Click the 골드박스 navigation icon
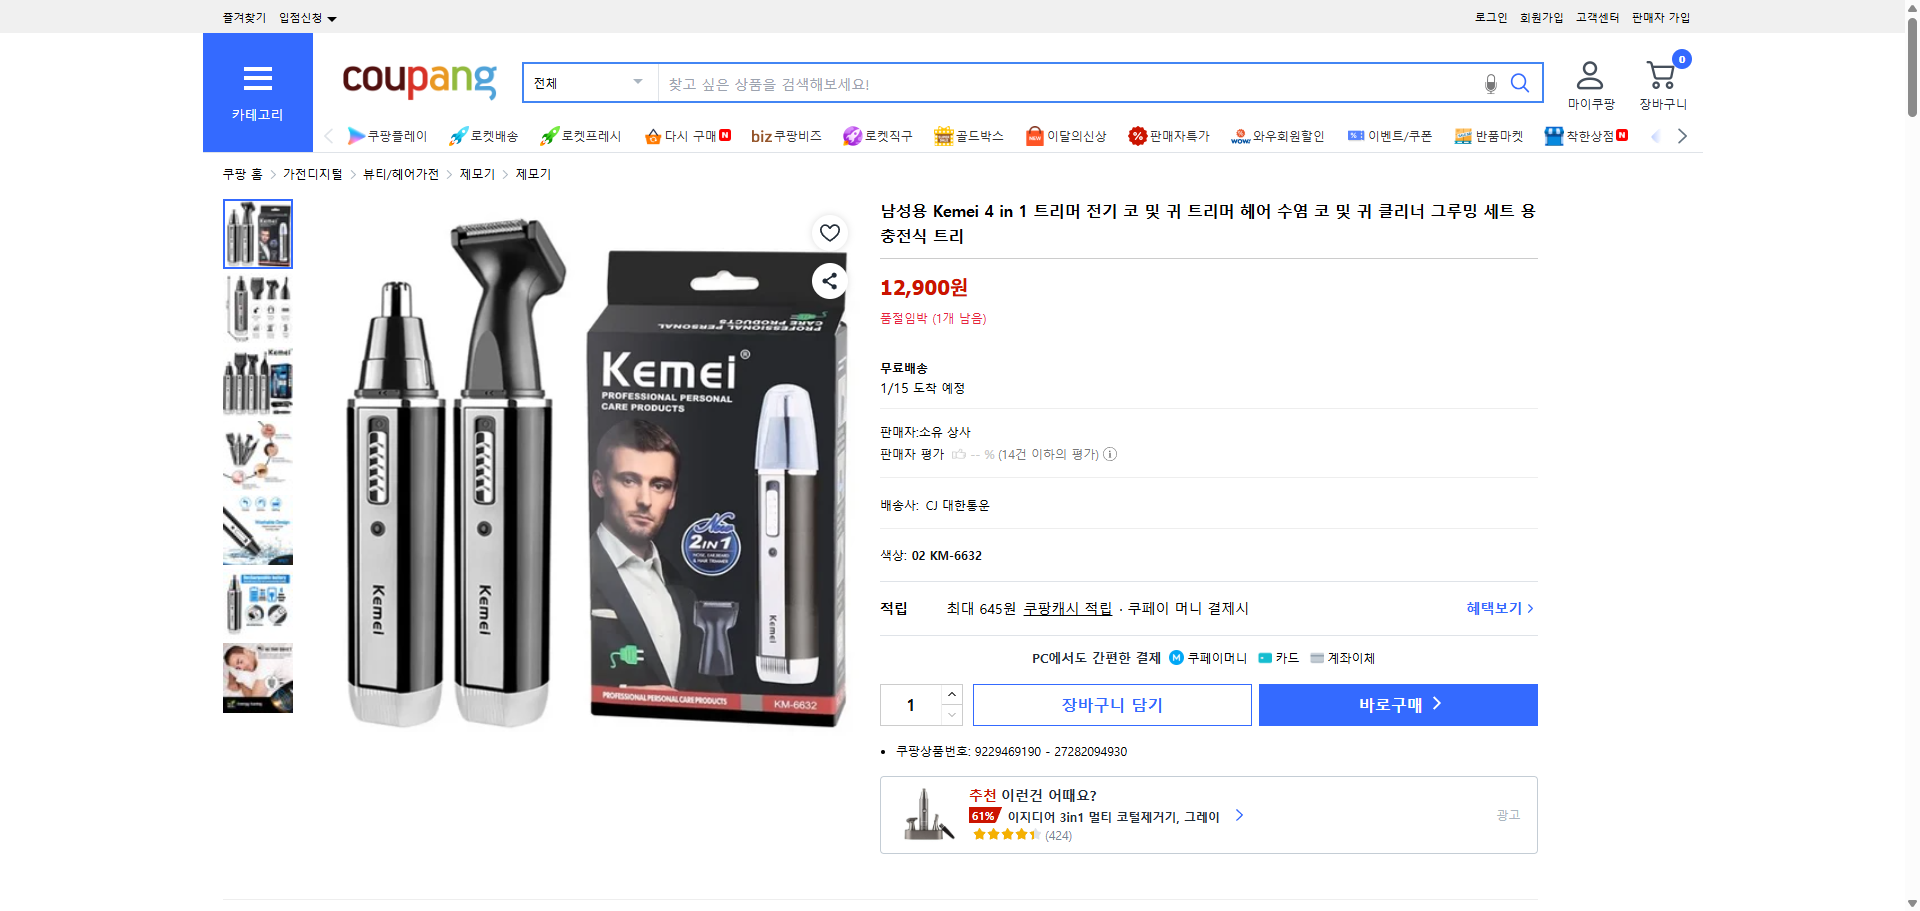 (968, 136)
